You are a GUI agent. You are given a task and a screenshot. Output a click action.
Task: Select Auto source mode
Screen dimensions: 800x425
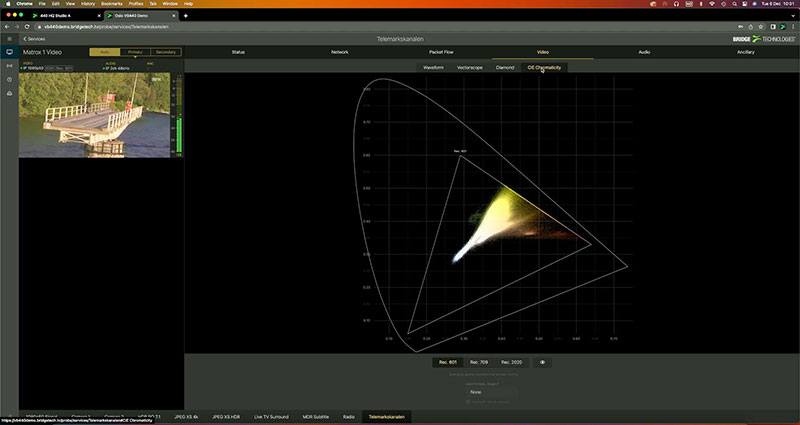(x=105, y=52)
